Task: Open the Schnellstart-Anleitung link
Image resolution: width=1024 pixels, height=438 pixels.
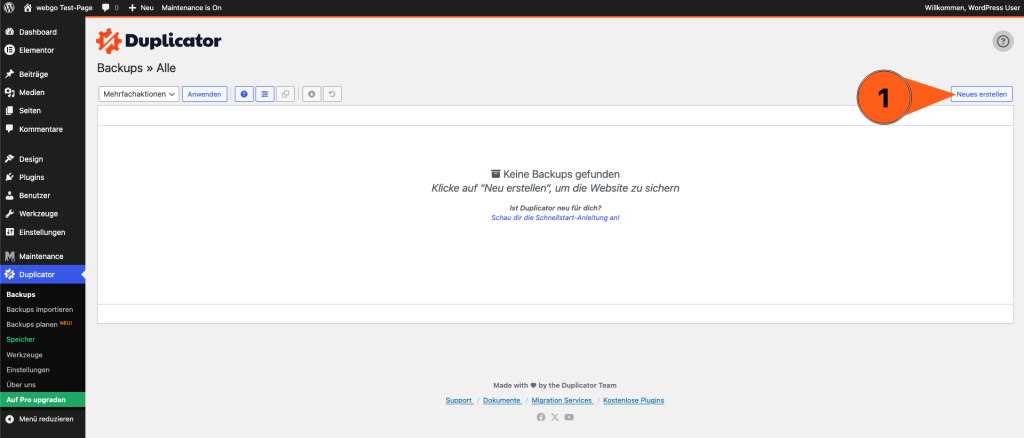Action: 555,217
